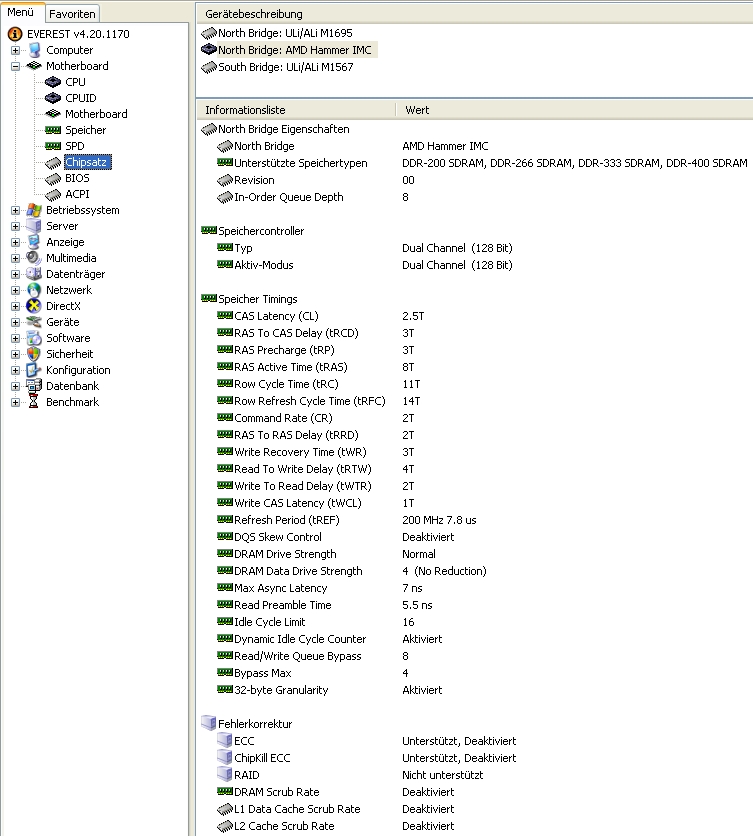Screen dimensions: 753x836
Task: Click the DirectX icon
Action: 34,306
